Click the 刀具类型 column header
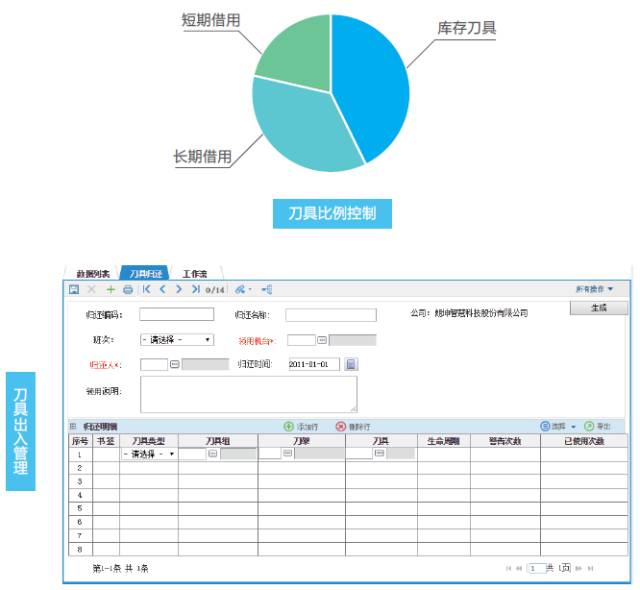640x590 pixels. tap(149, 441)
